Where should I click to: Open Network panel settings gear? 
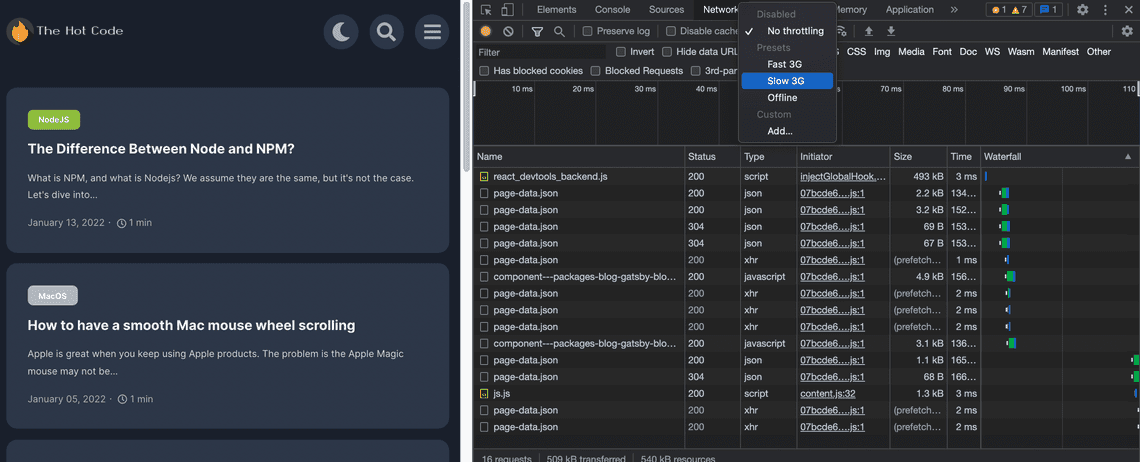1127,31
